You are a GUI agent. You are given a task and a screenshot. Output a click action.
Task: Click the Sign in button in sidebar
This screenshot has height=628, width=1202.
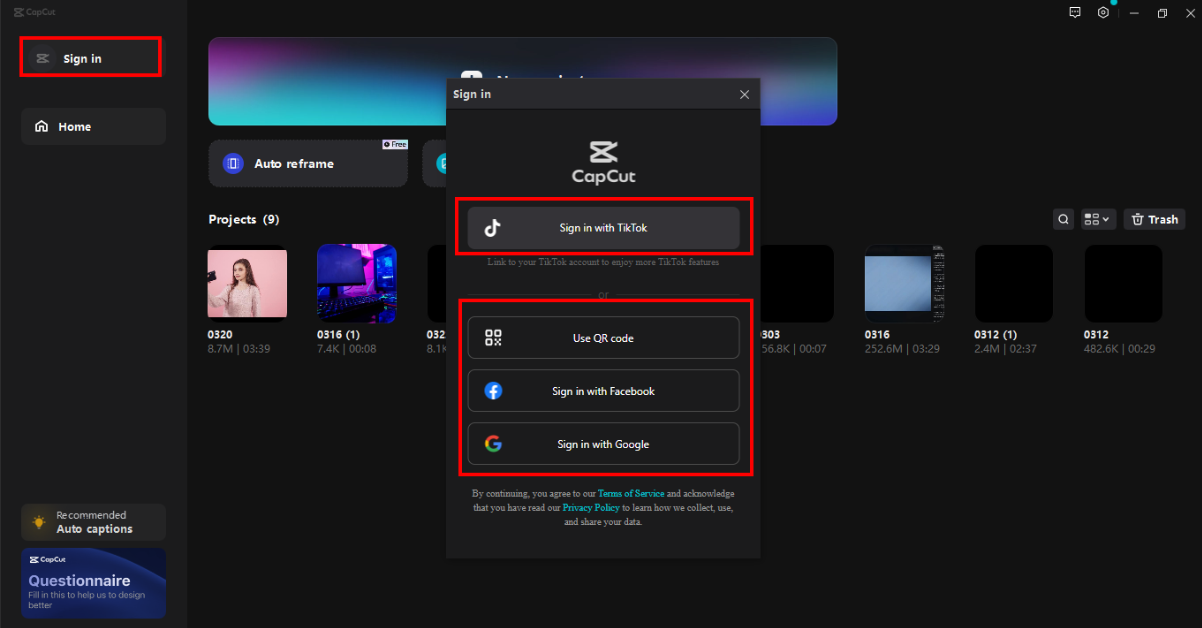pos(90,57)
